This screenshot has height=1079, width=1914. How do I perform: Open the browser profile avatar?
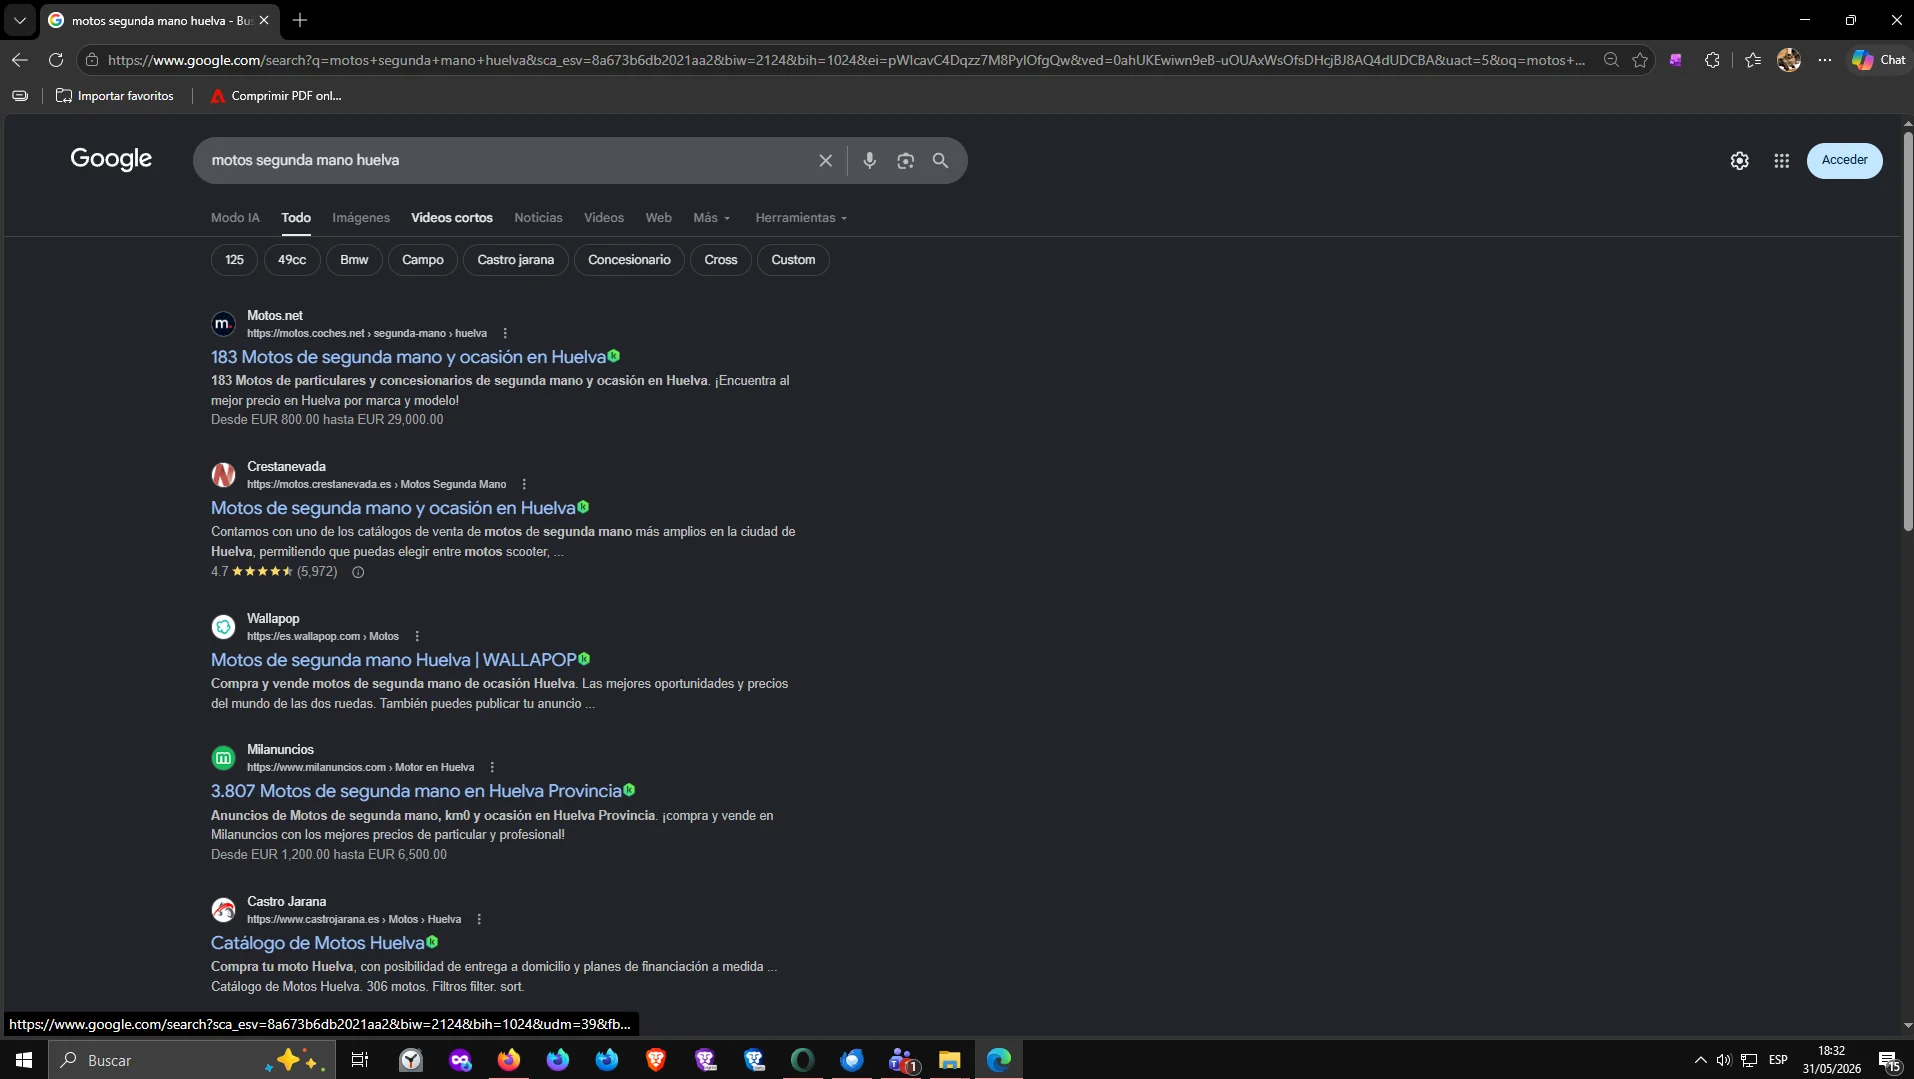tap(1789, 60)
